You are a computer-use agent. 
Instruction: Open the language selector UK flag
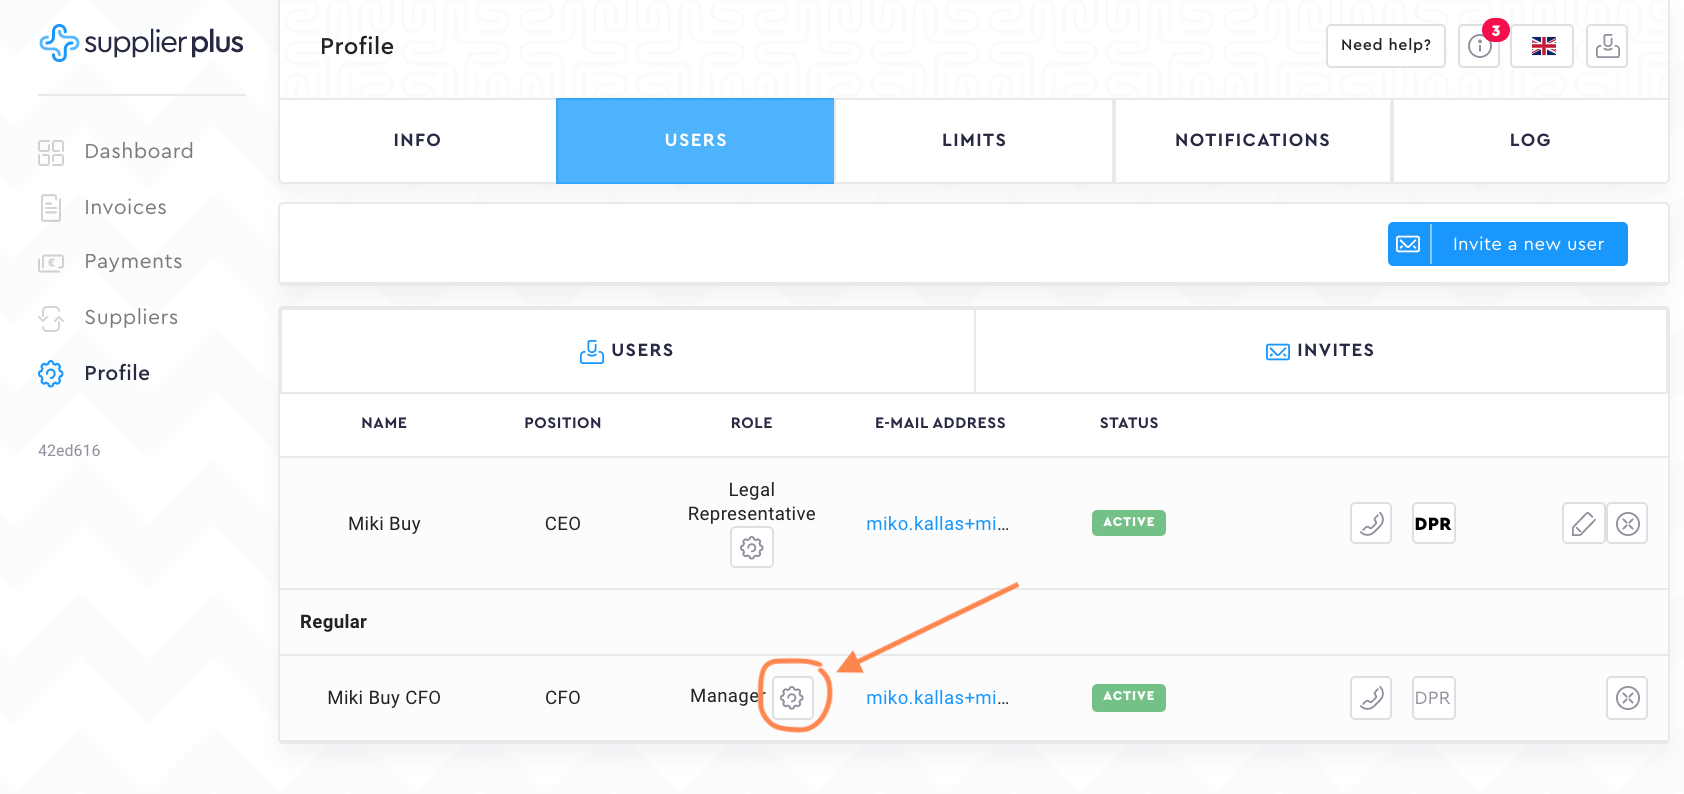pos(1543,46)
